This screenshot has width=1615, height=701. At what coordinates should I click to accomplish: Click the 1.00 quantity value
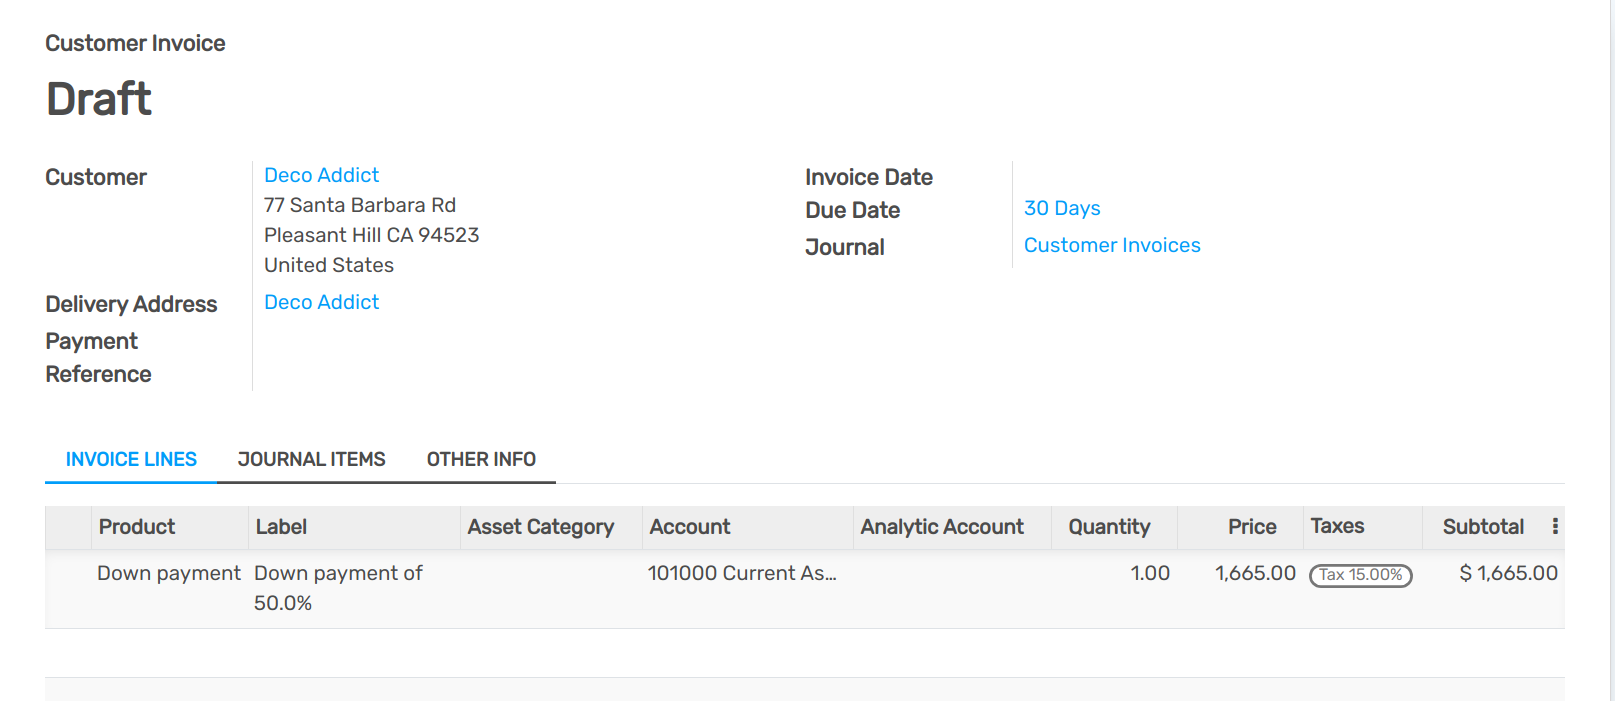pyautogui.click(x=1150, y=573)
